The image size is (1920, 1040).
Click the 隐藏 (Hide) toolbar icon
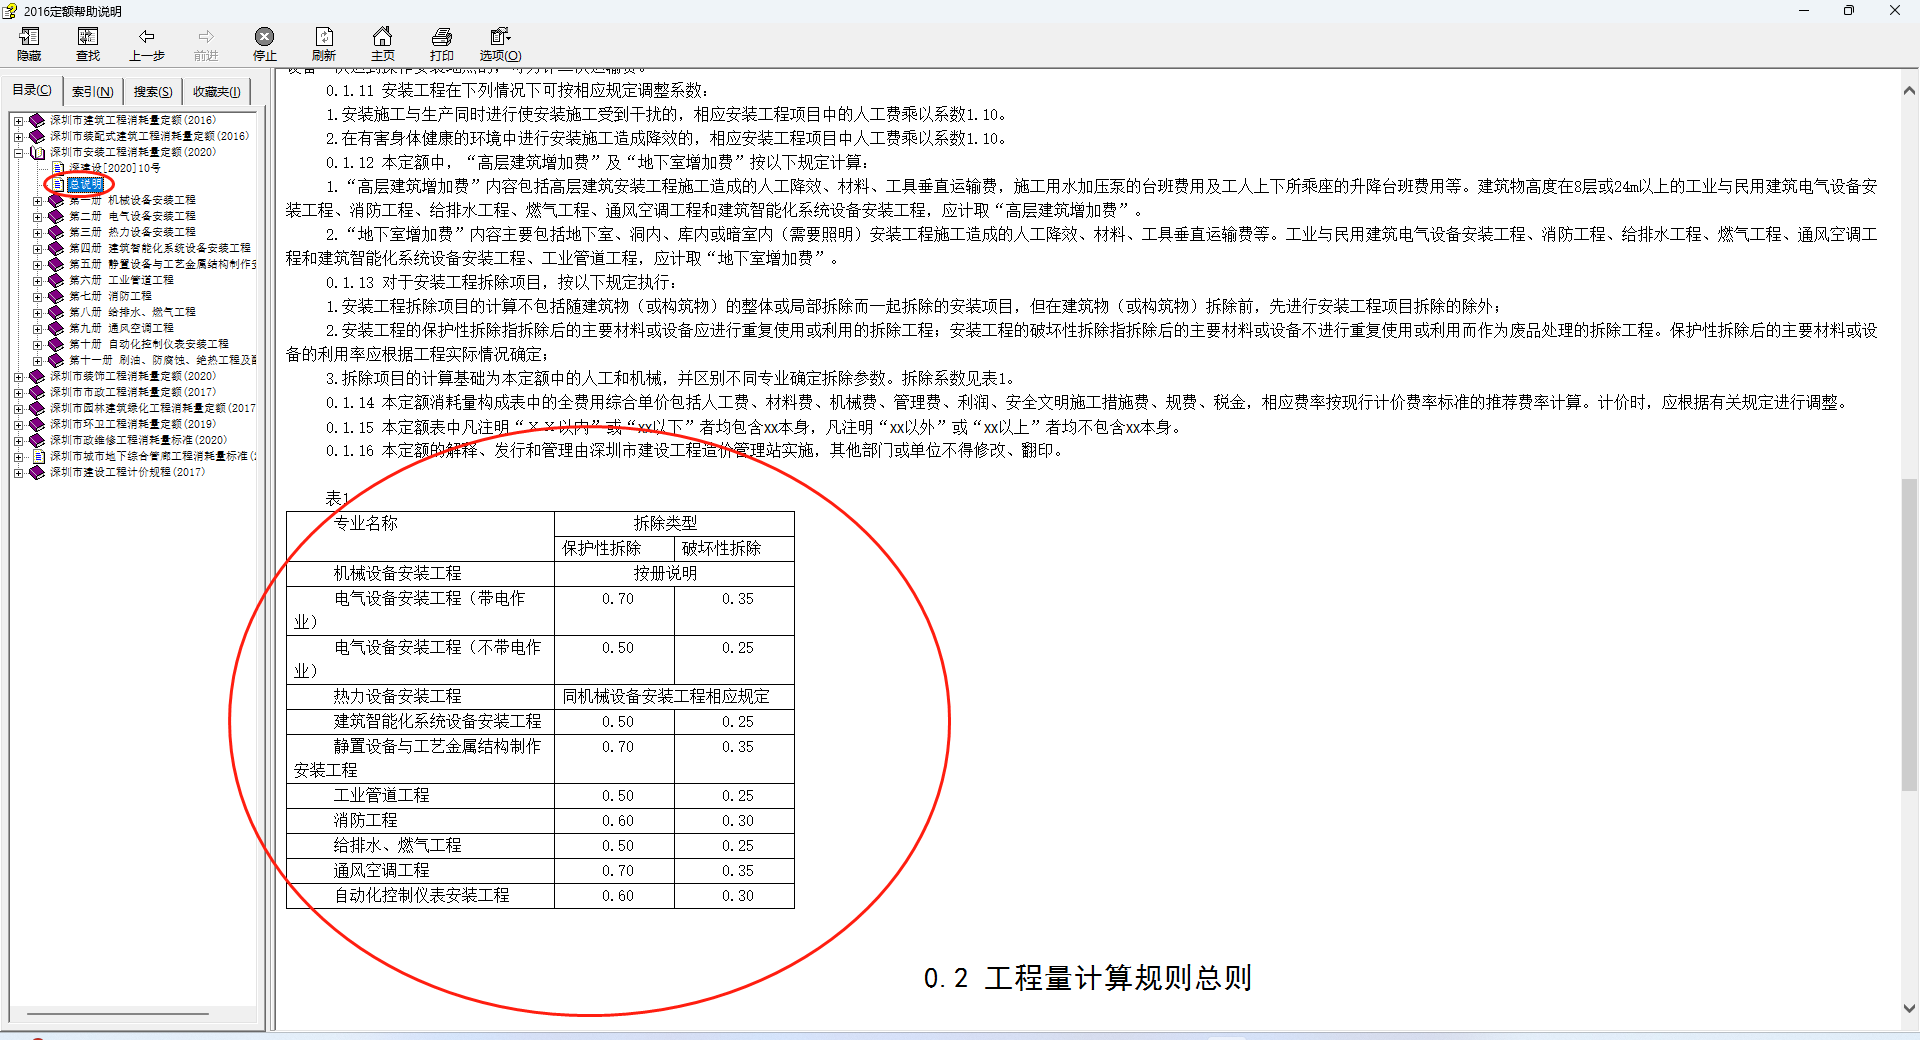(29, 37)
